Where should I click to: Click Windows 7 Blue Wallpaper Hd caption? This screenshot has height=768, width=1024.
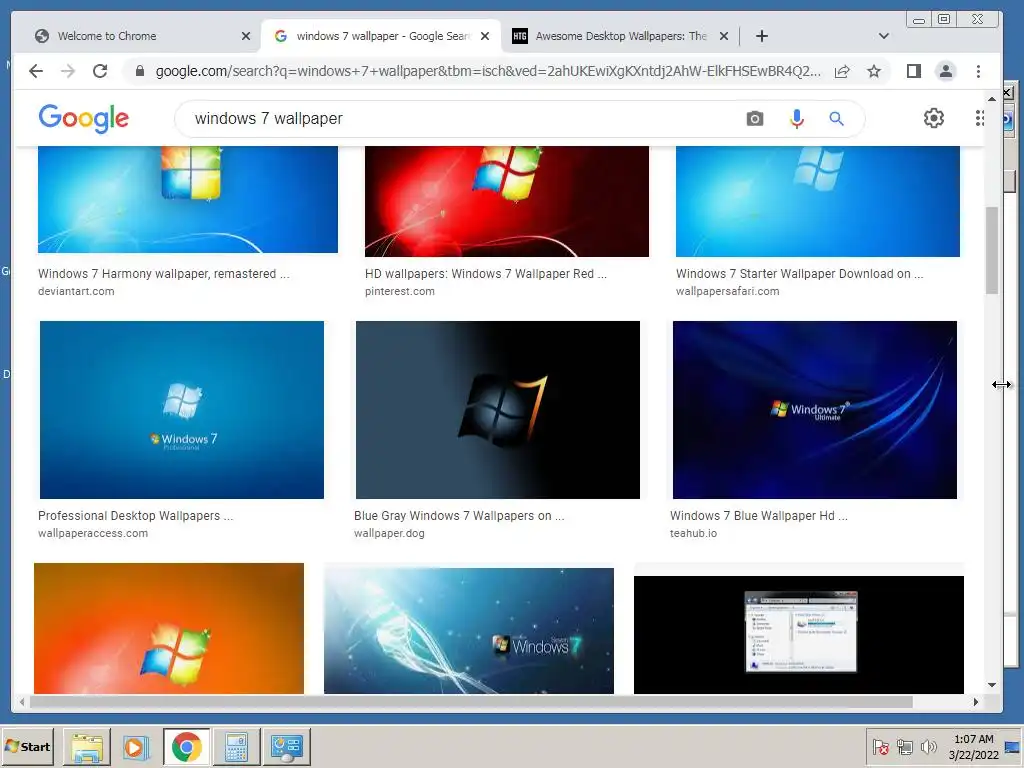tap(759, 515)
